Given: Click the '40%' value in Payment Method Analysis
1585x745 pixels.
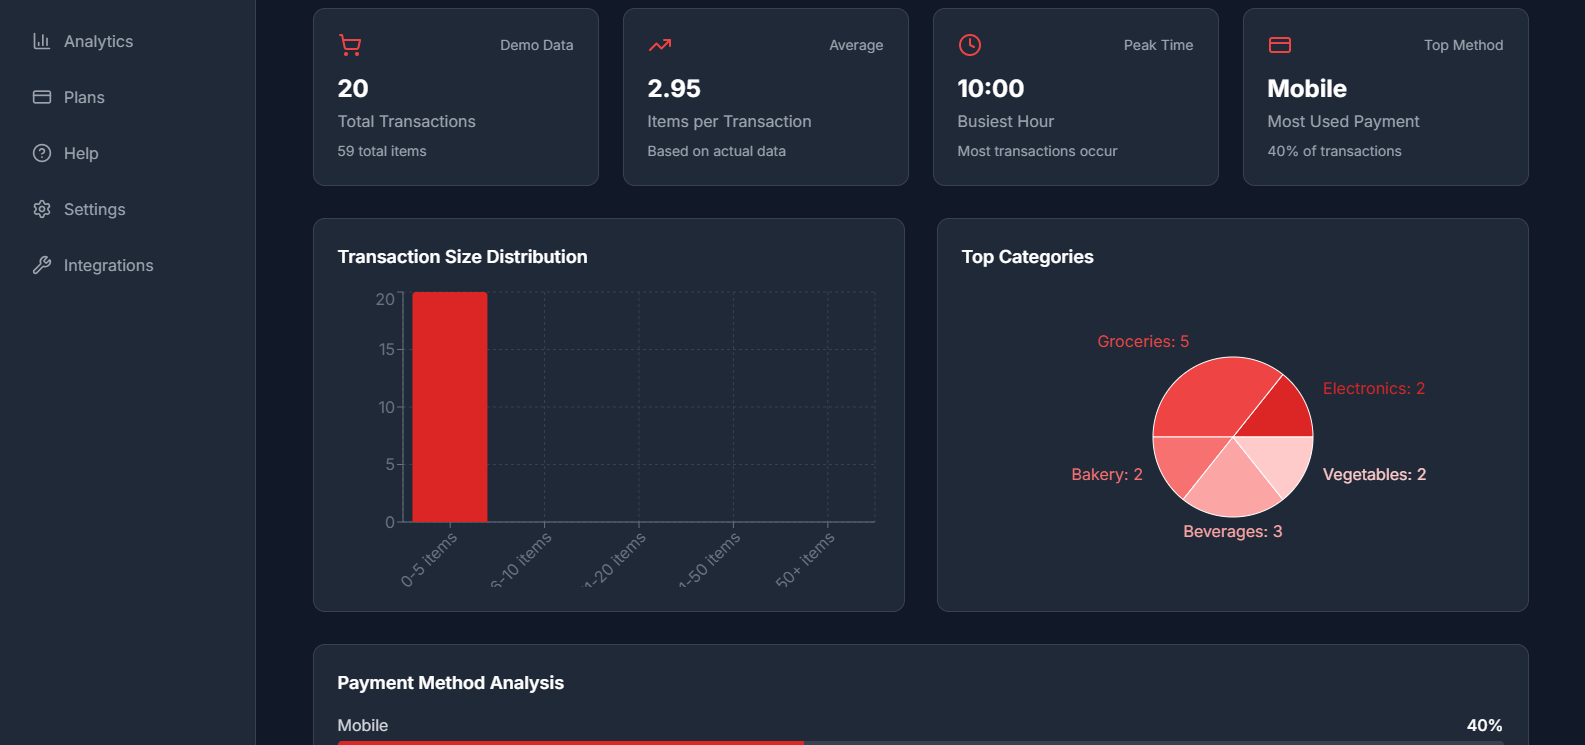Looking at the screenshot, I should click(1484, 726).
